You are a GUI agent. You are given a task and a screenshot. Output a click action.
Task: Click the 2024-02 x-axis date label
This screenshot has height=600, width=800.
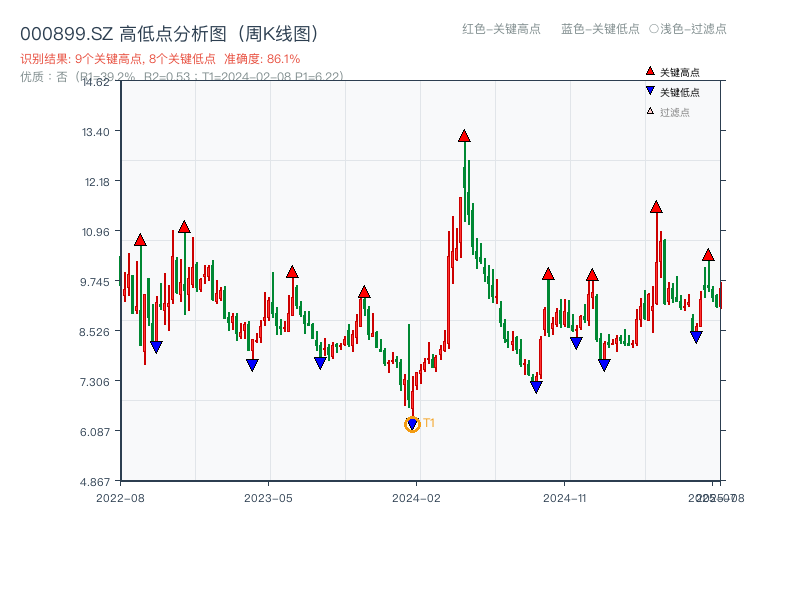click(416, 498)
